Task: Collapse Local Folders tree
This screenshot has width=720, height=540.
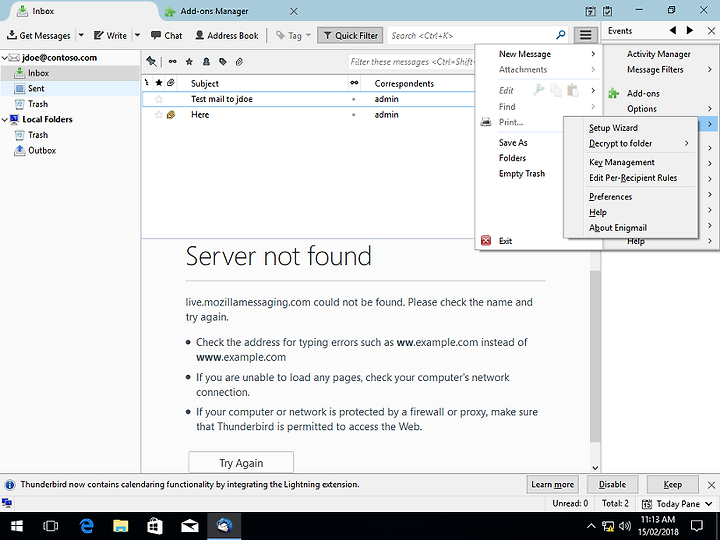Action: (5, 119)
